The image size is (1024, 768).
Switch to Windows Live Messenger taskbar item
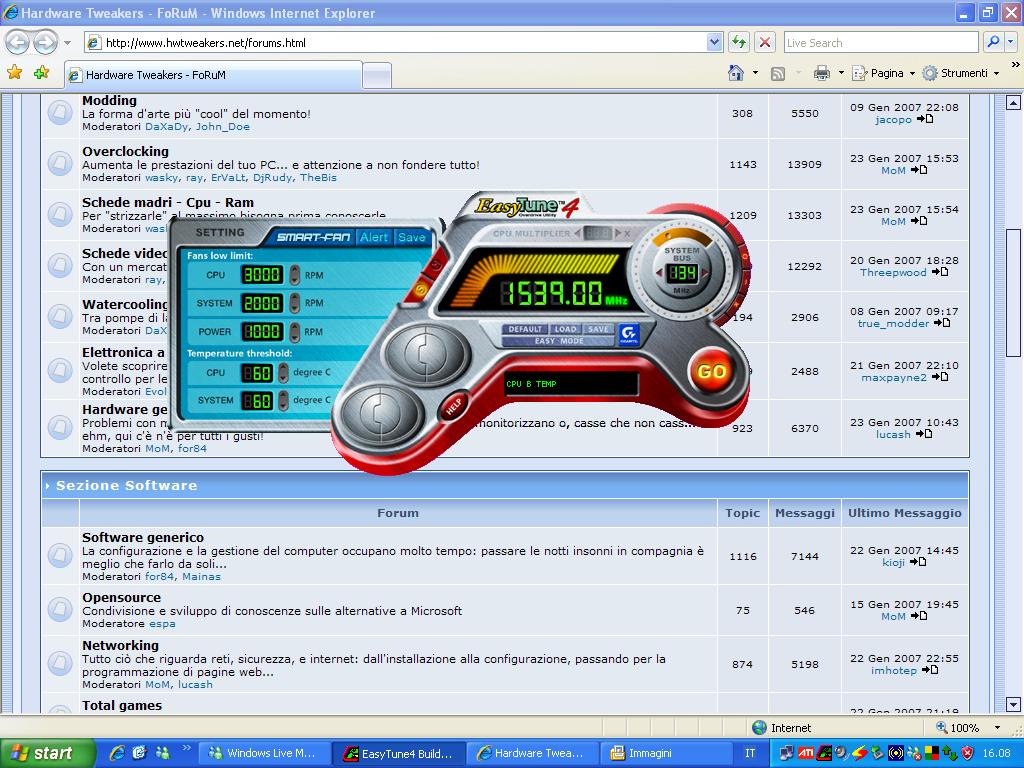[264, 753]
